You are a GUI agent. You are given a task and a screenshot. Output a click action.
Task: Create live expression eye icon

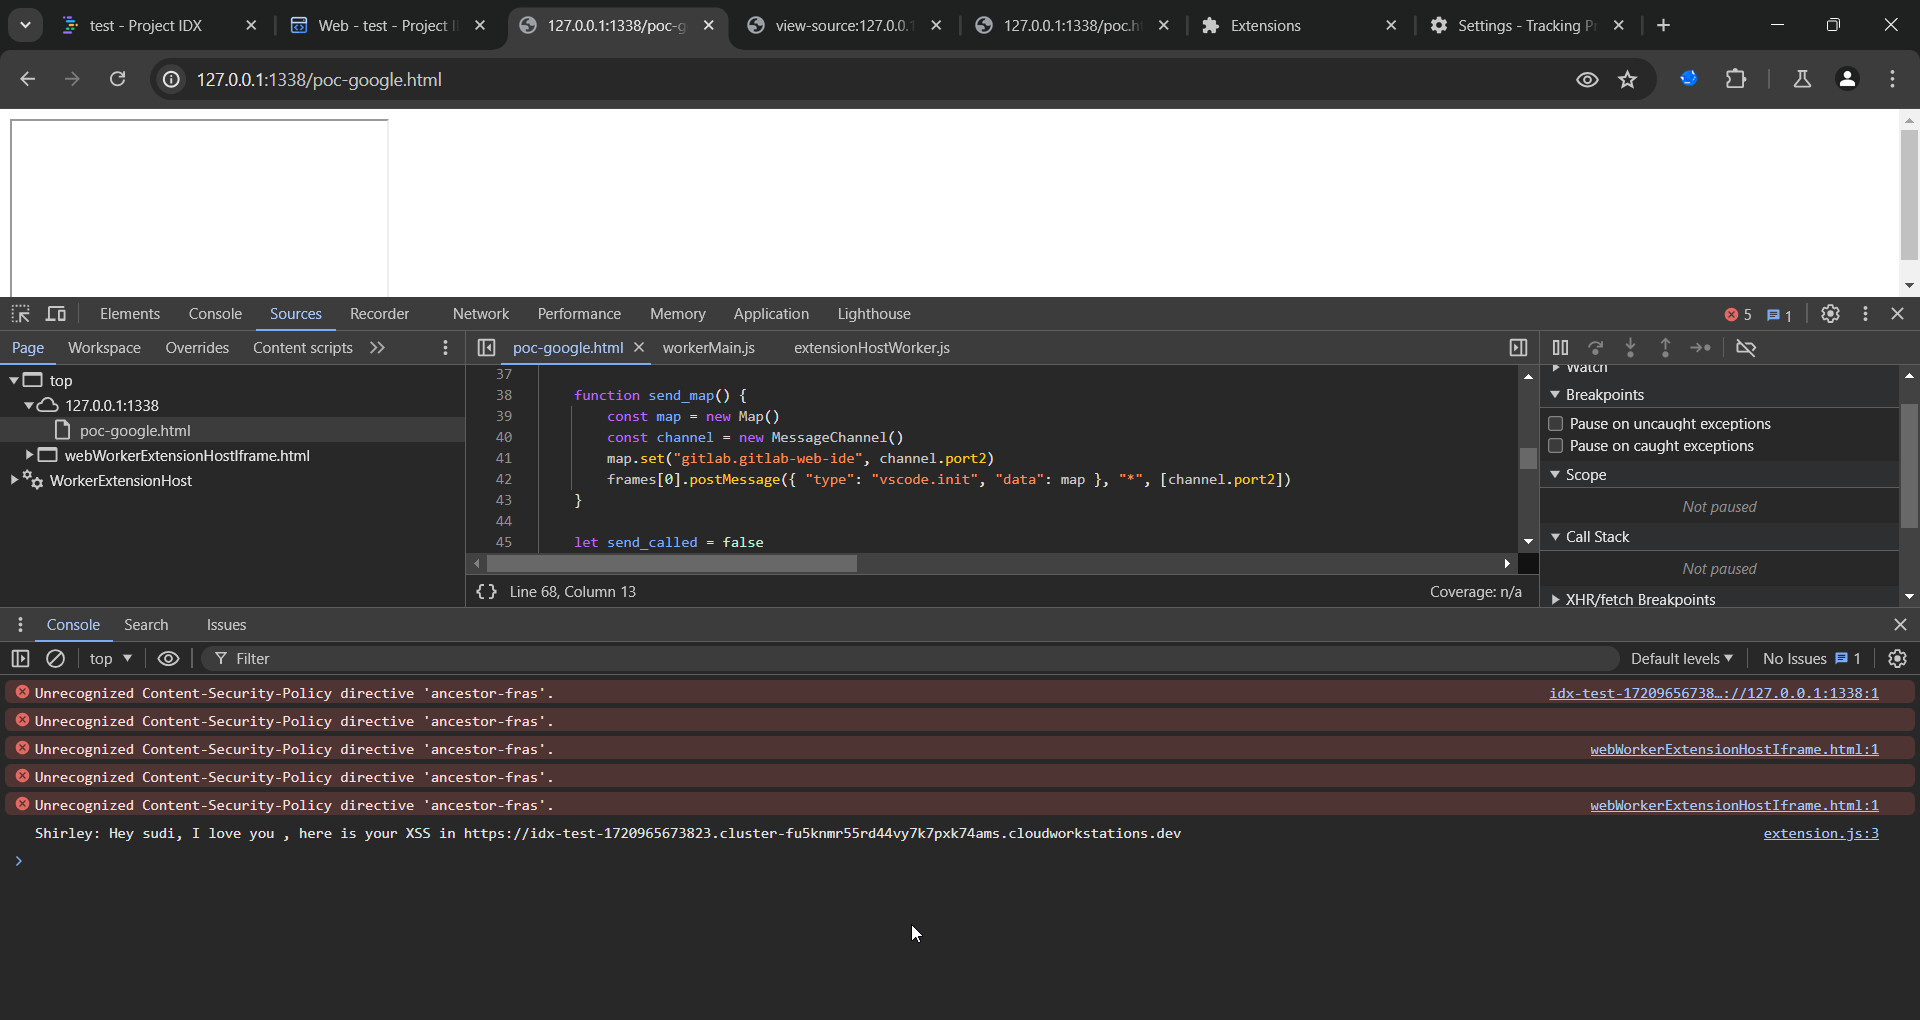(168, 659)
